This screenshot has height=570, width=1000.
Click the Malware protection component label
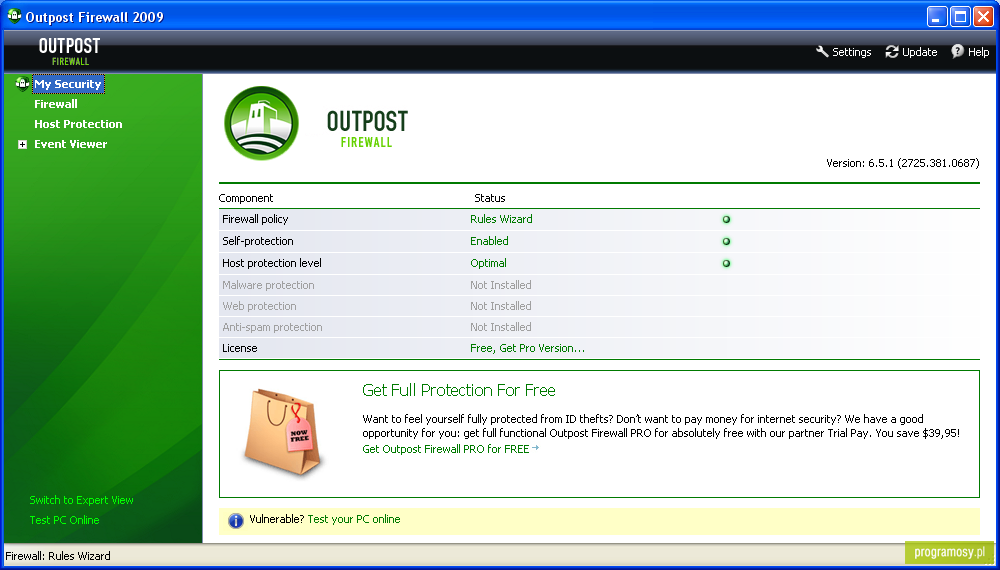coord(268,285)
